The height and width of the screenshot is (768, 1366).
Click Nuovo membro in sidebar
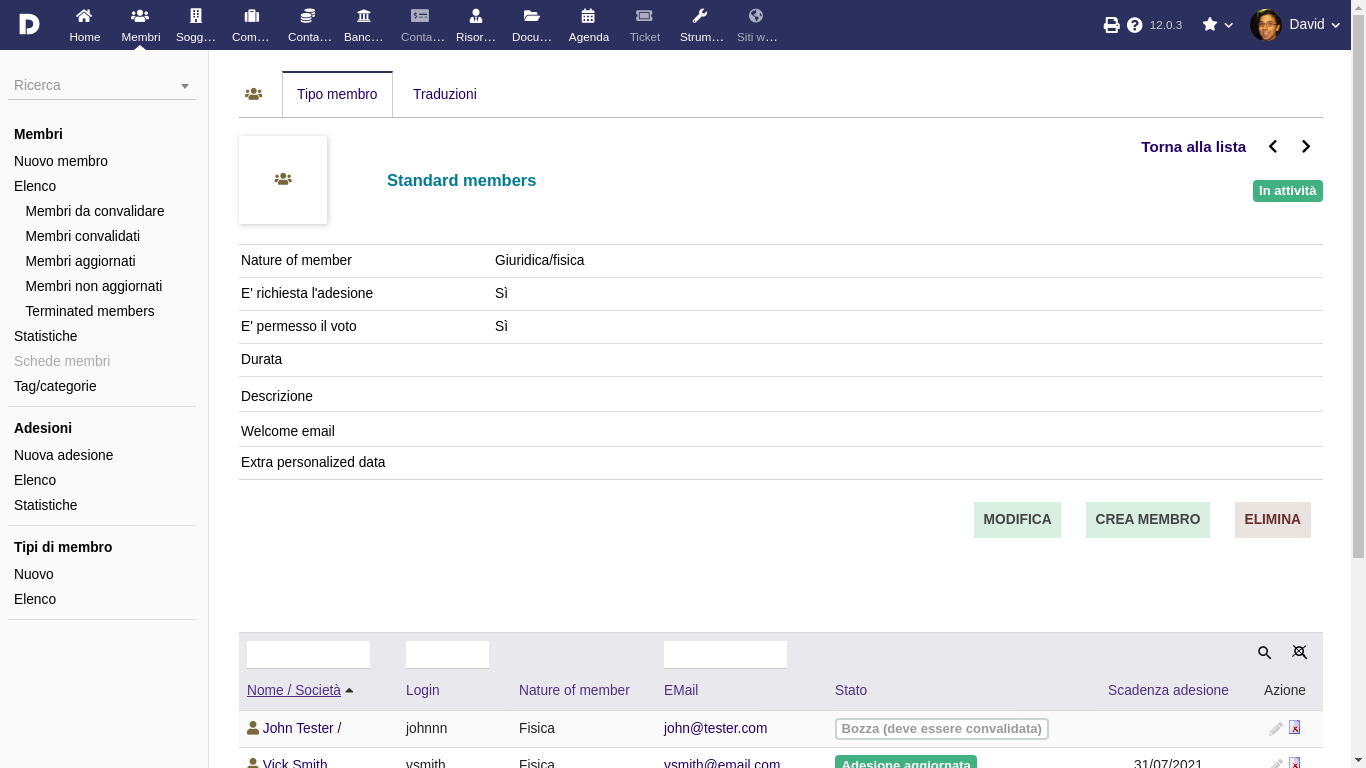tap(61, 161)
